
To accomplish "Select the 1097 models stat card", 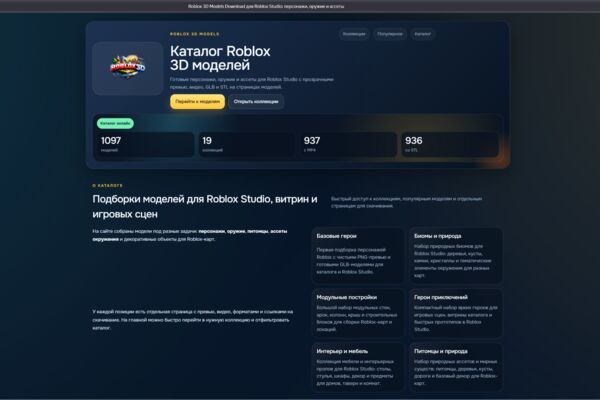I will (145, 144).
